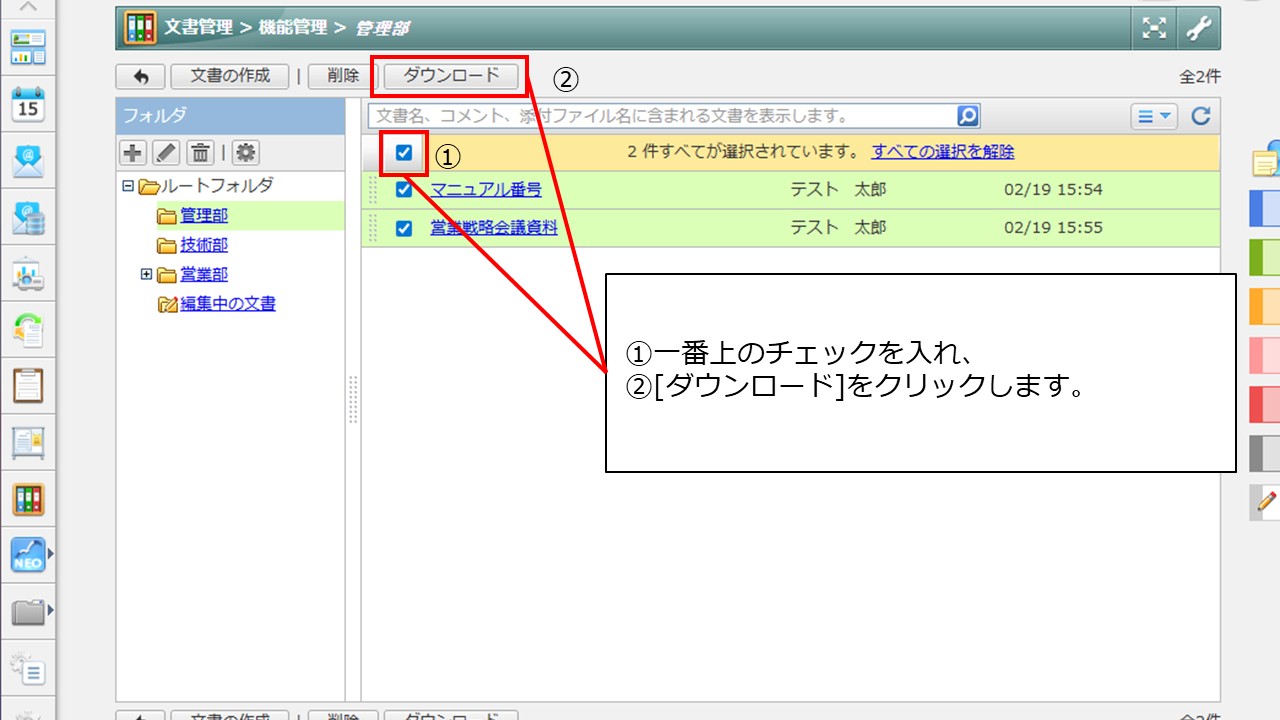Viewport: 1280px width, 720px height.
Task: Expand the arrow beside the NEO icon
Action: click(50, 551)
